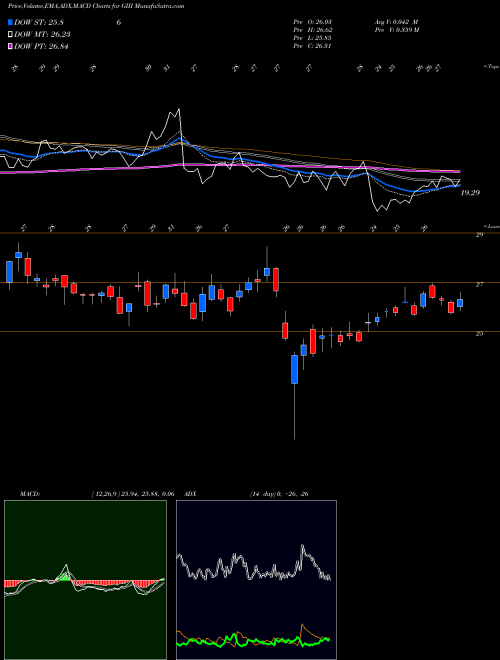Click the blue DOW ST legend swatch
Viewport: 500px width, 660px height.
(10, 22)
